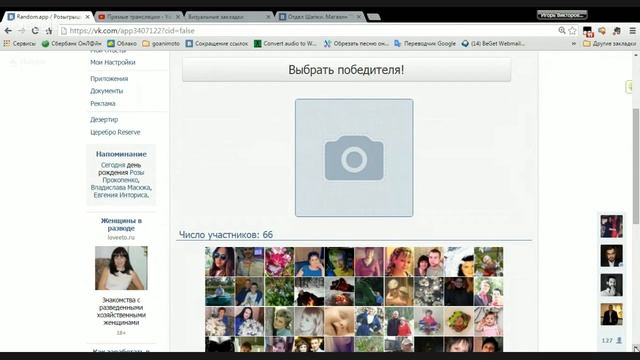This screenshot has width=640, height=360.
Task: Click the pink flowers participant avatar
Action: (279, 262)
